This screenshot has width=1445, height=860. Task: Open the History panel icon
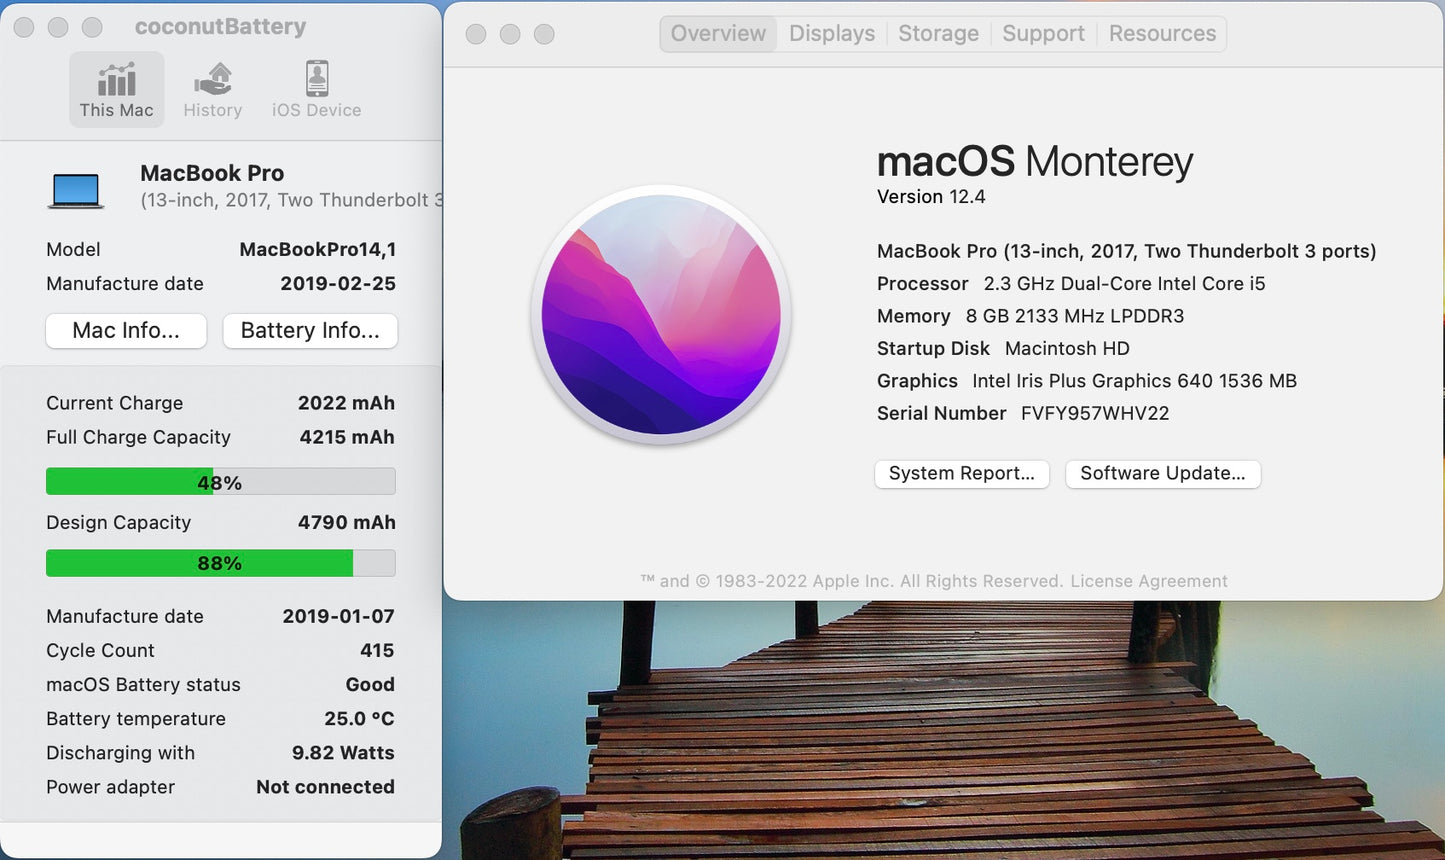tap(212, 89)
